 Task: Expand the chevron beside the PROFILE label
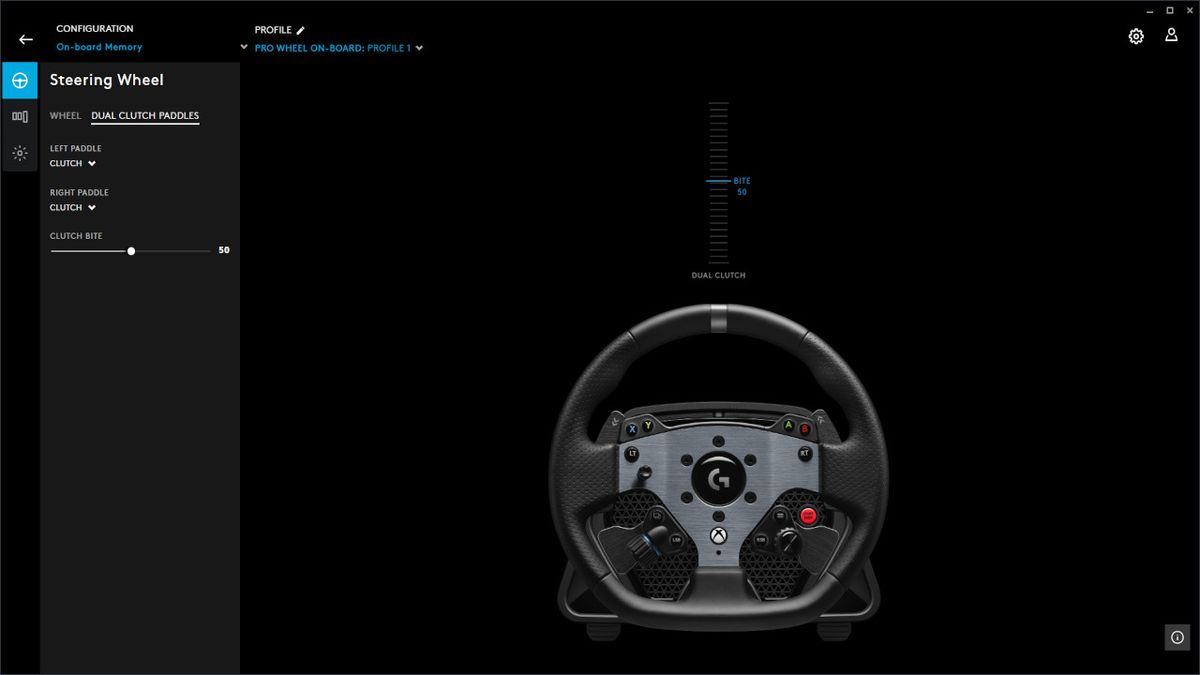coord(243,47)
